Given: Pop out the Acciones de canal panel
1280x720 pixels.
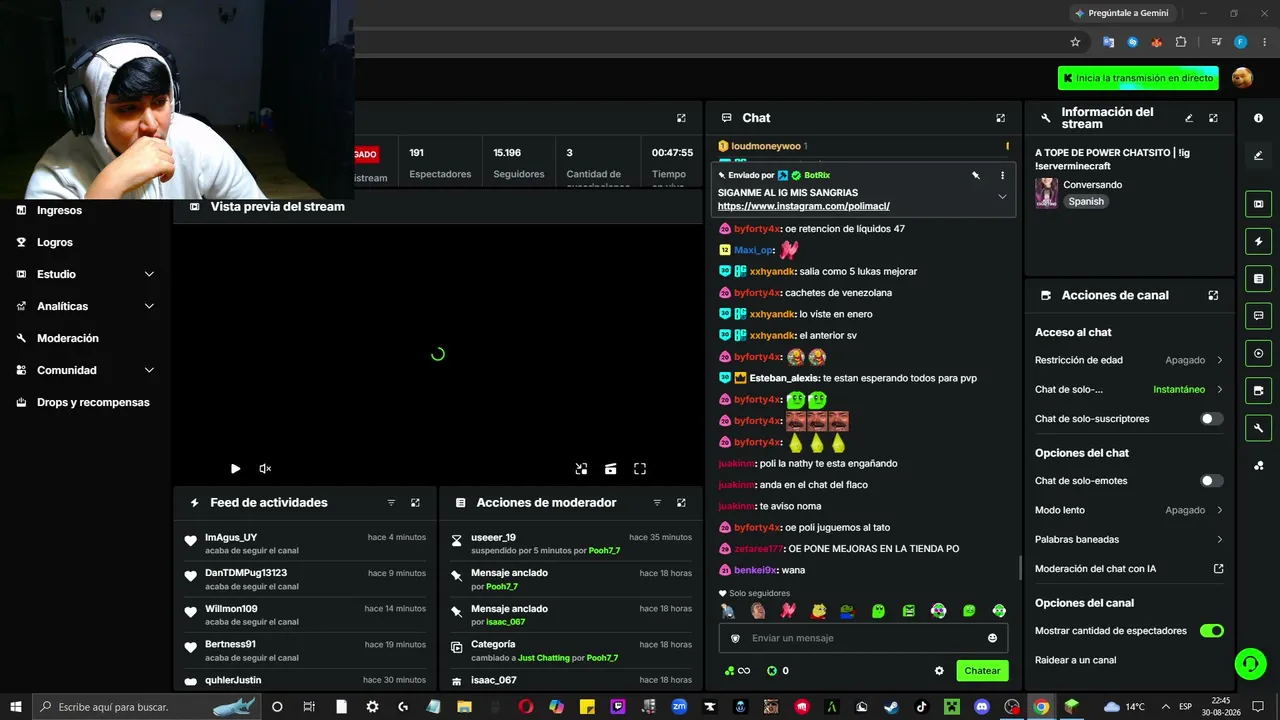Looking at the screenshot, I should 1213,295.
